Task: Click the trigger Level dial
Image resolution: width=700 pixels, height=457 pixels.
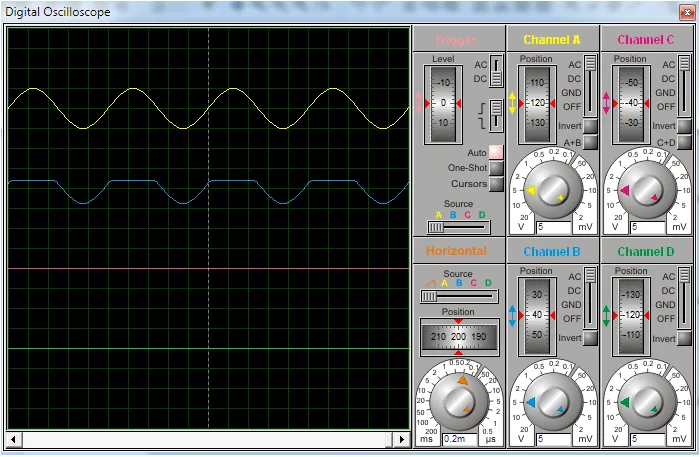Action: (x=443, y=104)
